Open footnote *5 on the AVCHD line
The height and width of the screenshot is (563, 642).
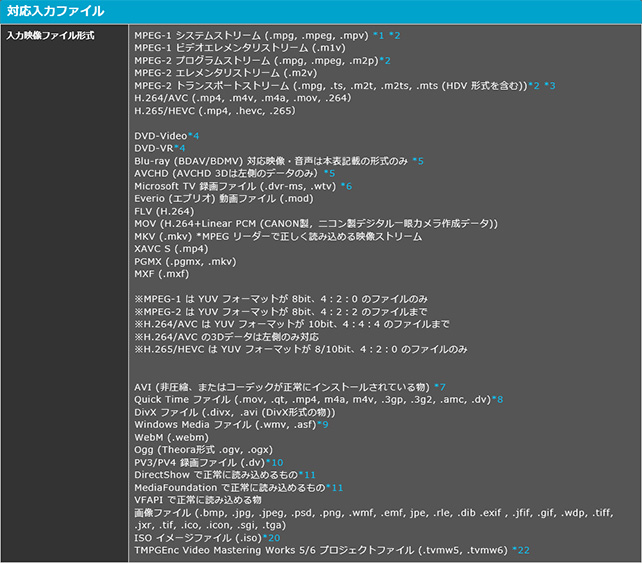click(330, 174)
